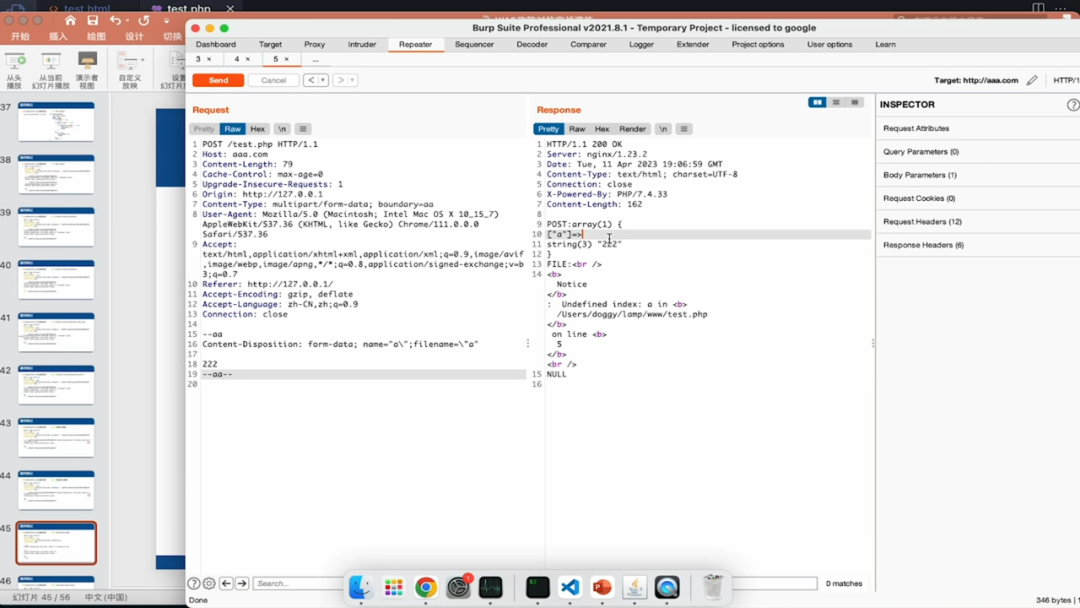Open Visual Studio Code from dock
Viewport: 1080px width, 608px height.
[570, 587]
